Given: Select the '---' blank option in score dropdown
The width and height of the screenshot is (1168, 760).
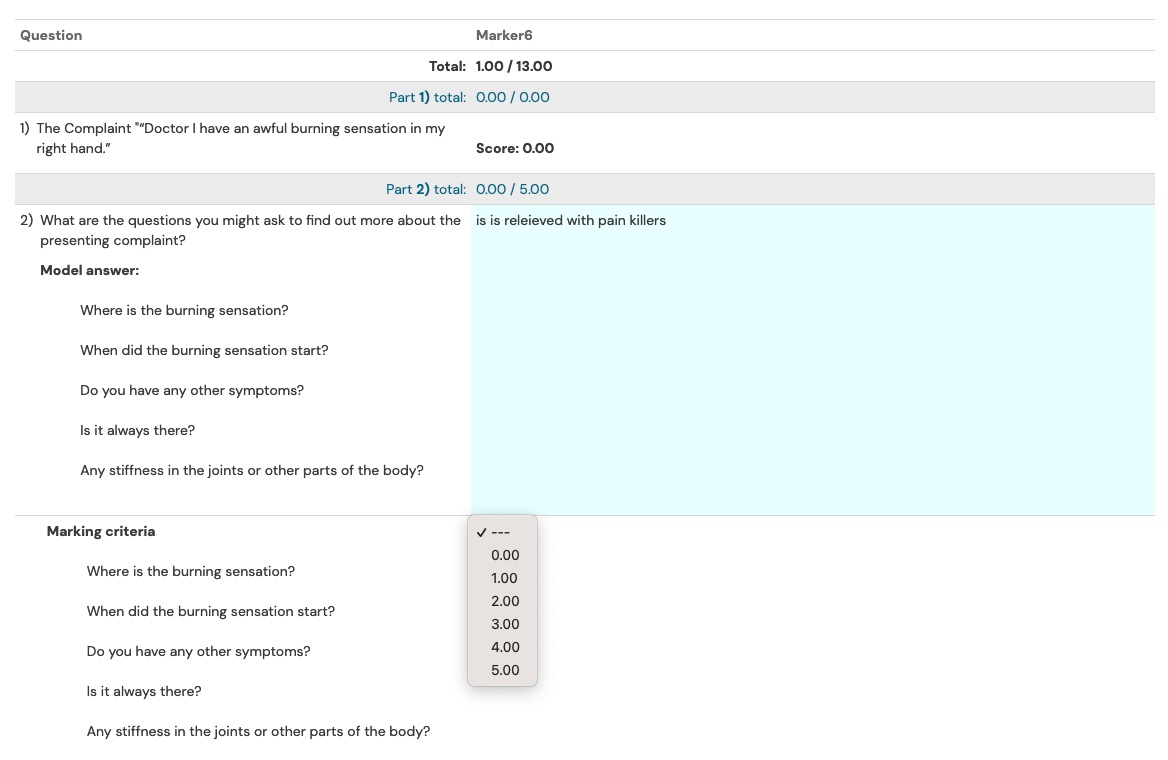Looking at the screenshot, I should [502, 532].
